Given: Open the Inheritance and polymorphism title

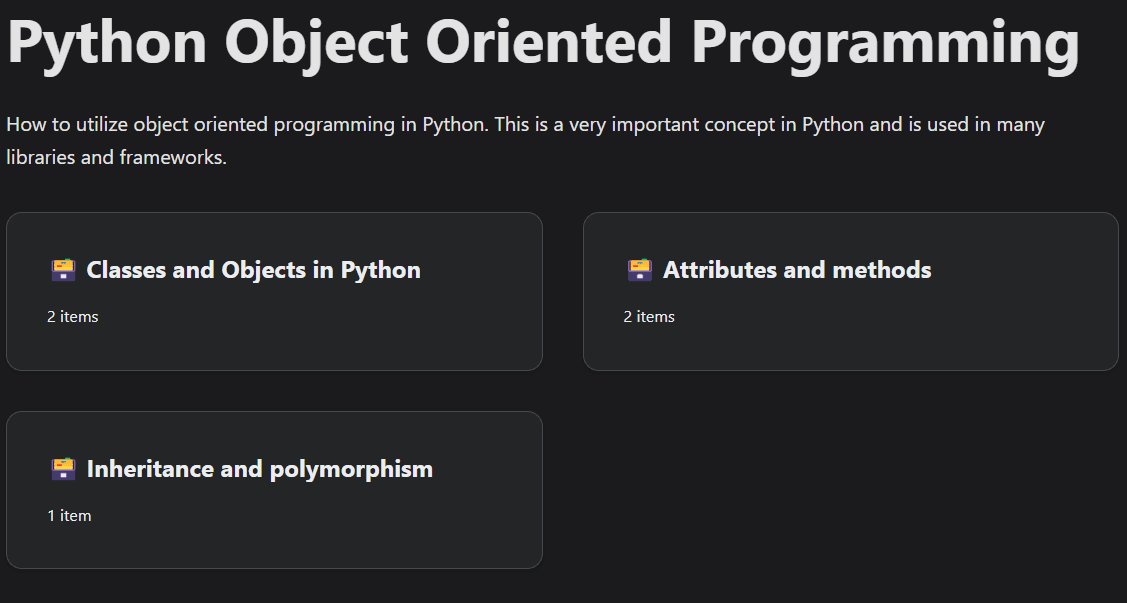Looking at the screenshot, I should [x=259, y=469].
